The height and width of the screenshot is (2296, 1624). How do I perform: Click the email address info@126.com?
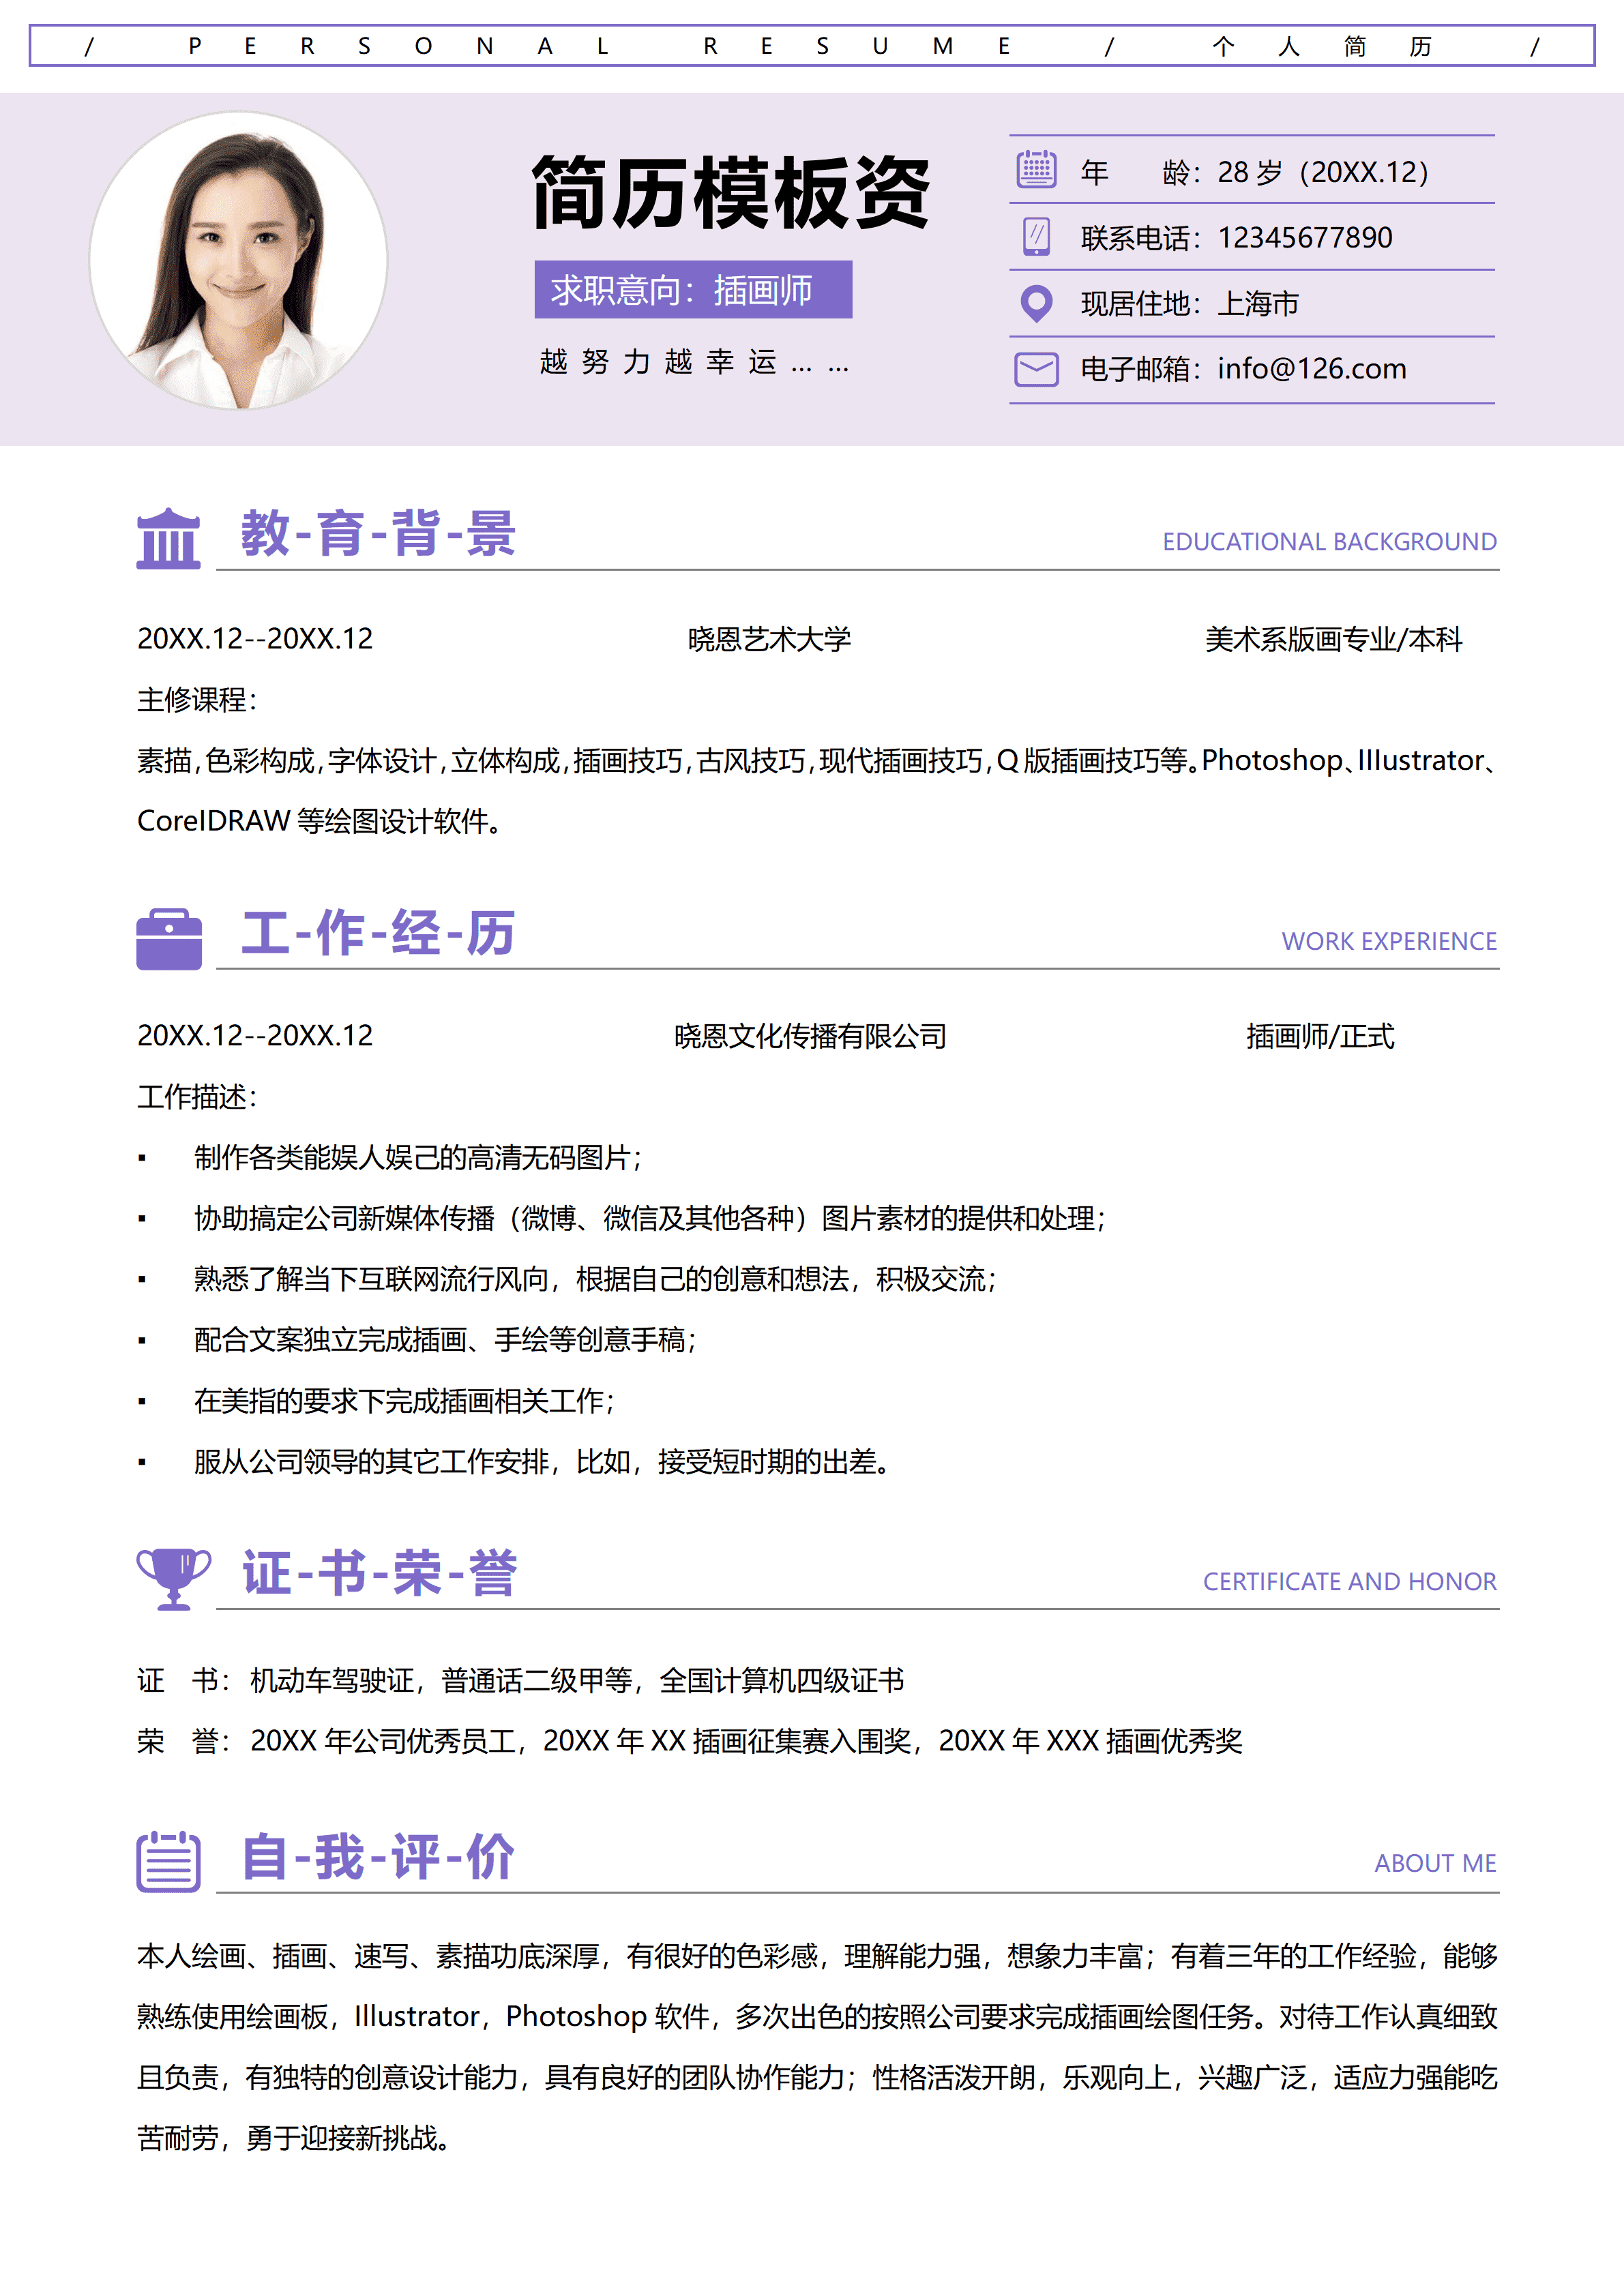(x=1310, y=369)
